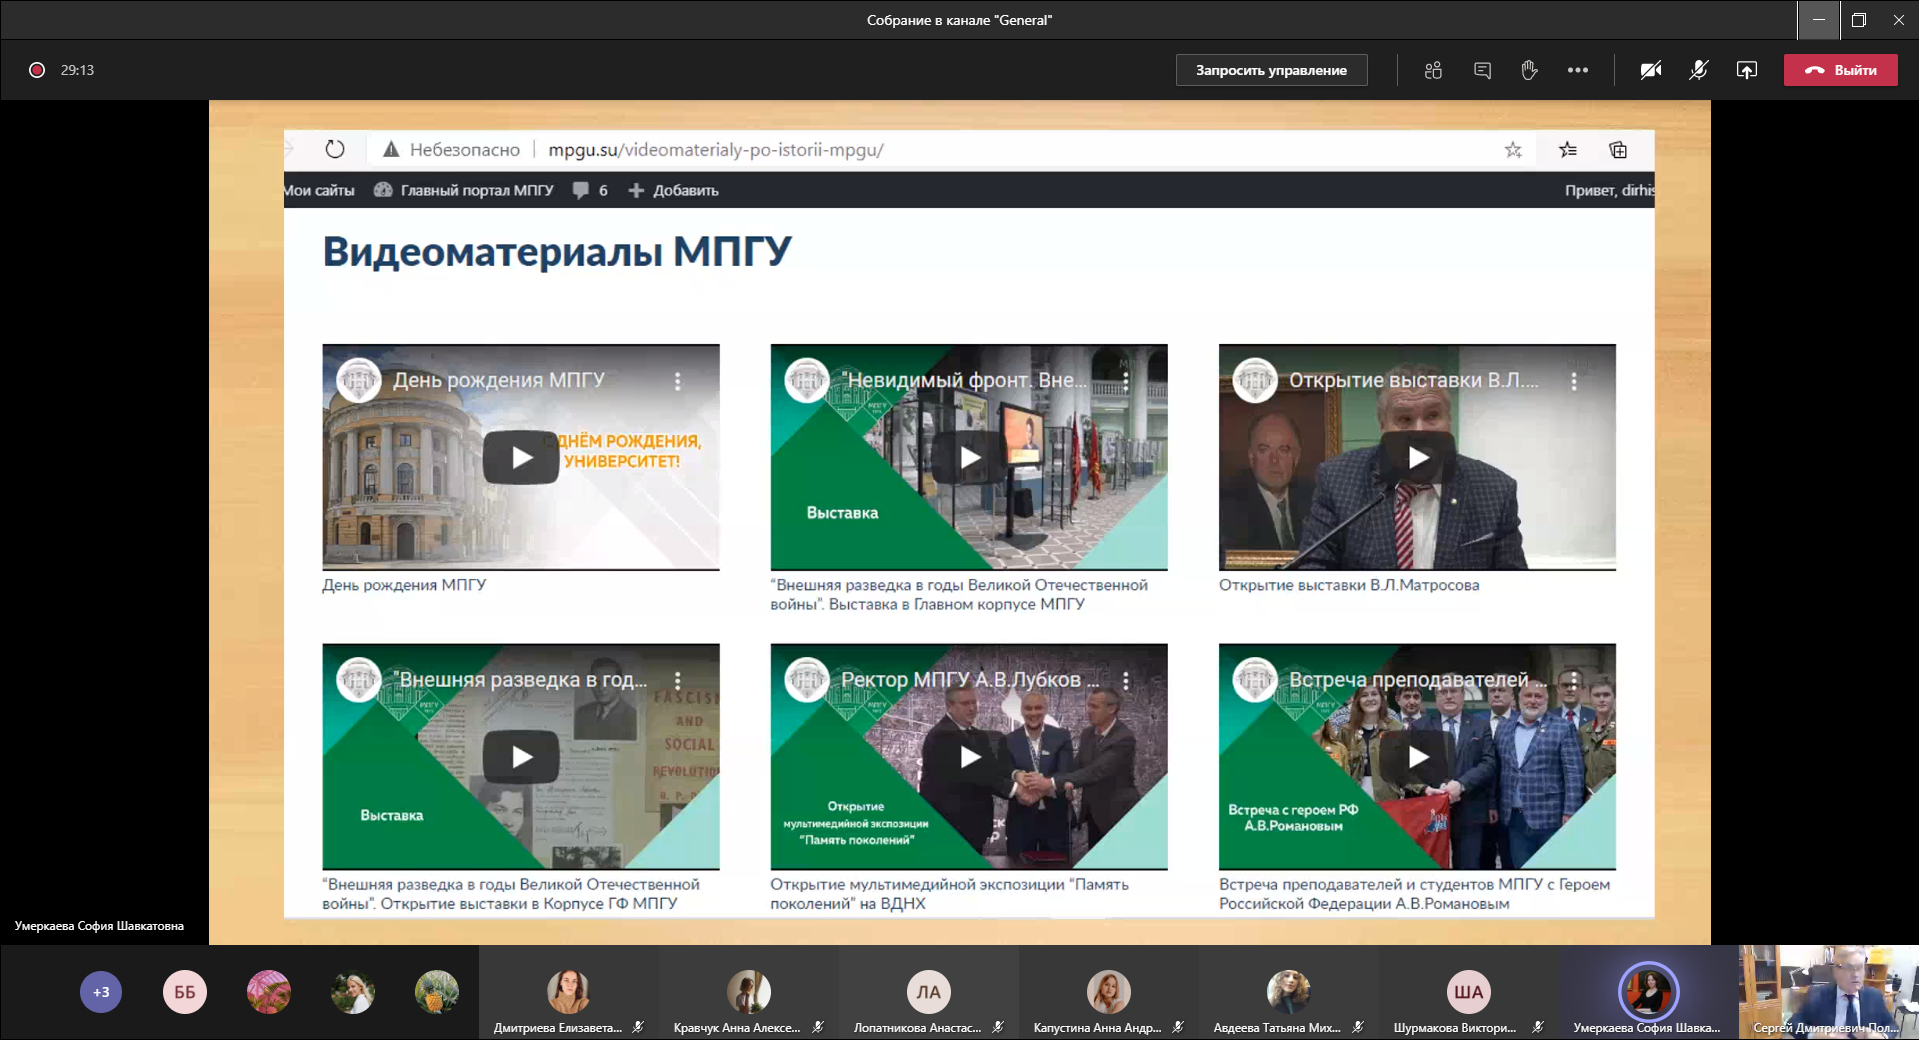Open the share screen icon

(1746, 70)
